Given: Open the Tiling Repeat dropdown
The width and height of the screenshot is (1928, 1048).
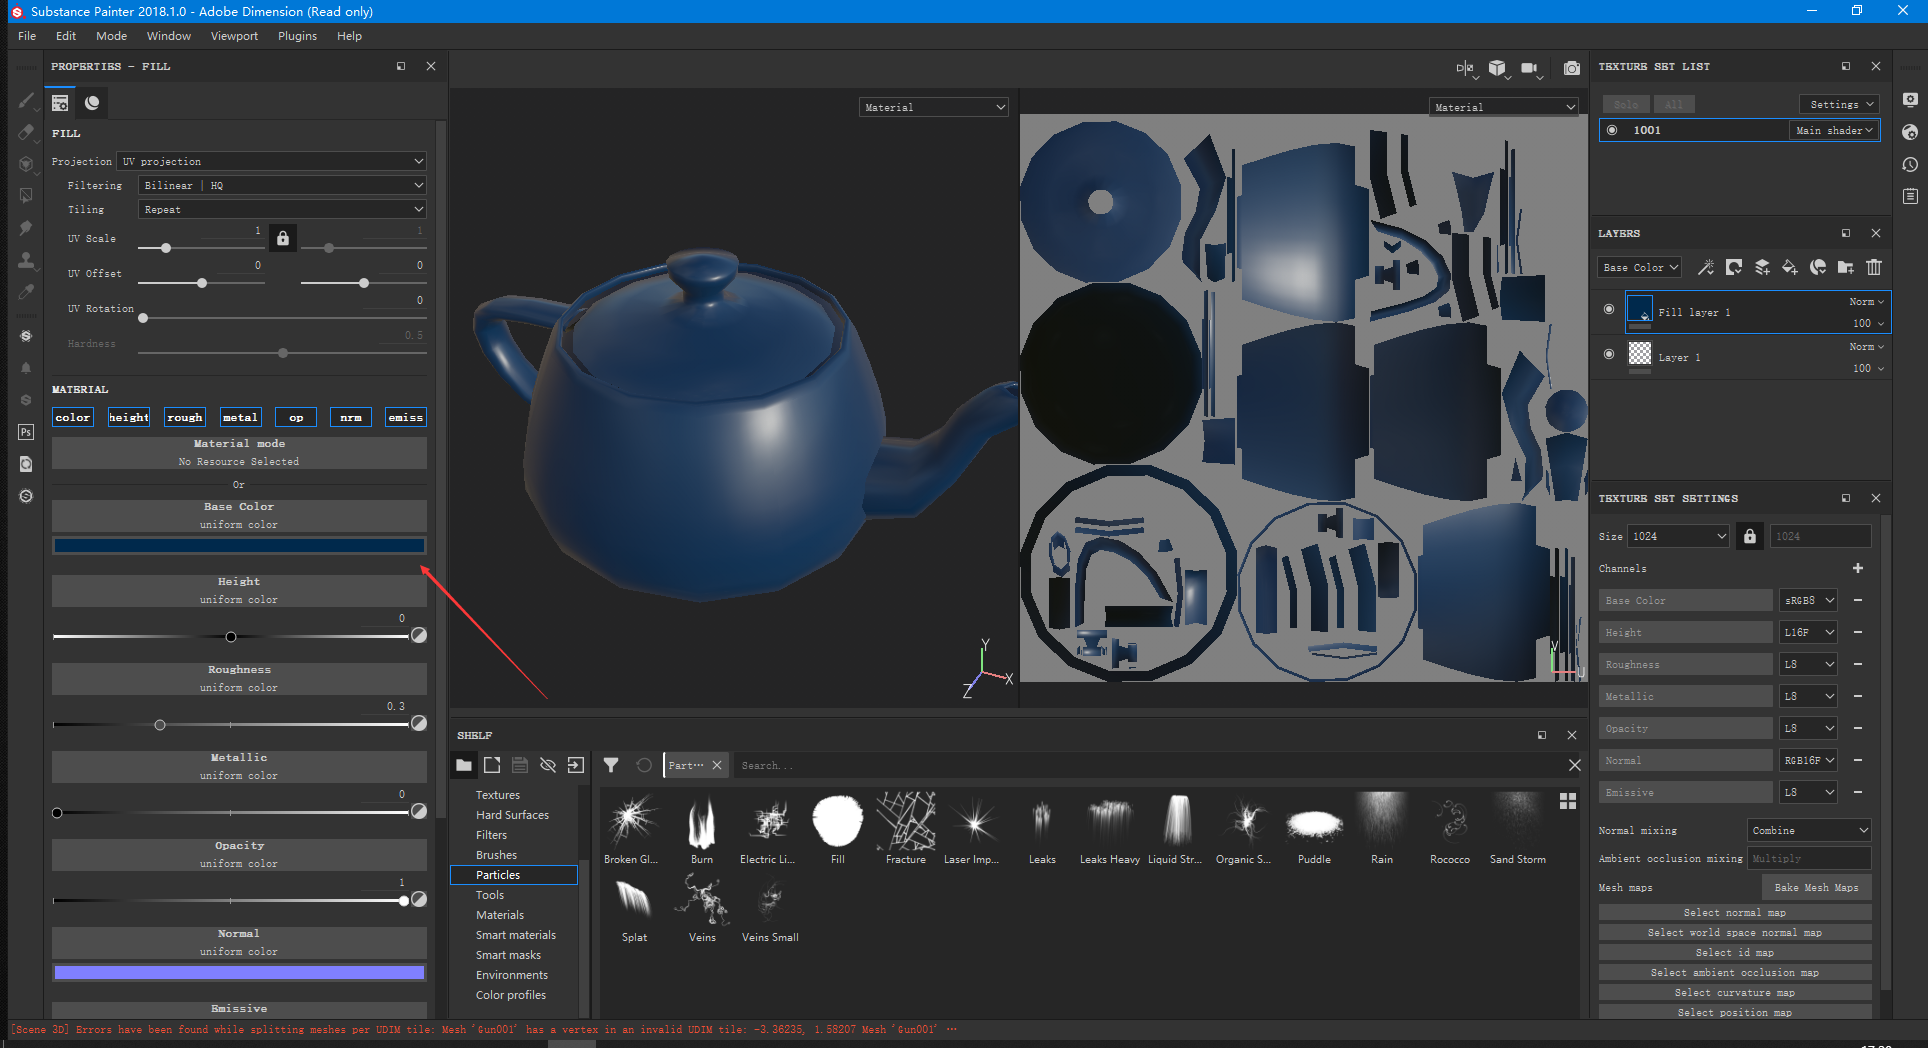Looking at the screenshot, I should click(282, 209).
